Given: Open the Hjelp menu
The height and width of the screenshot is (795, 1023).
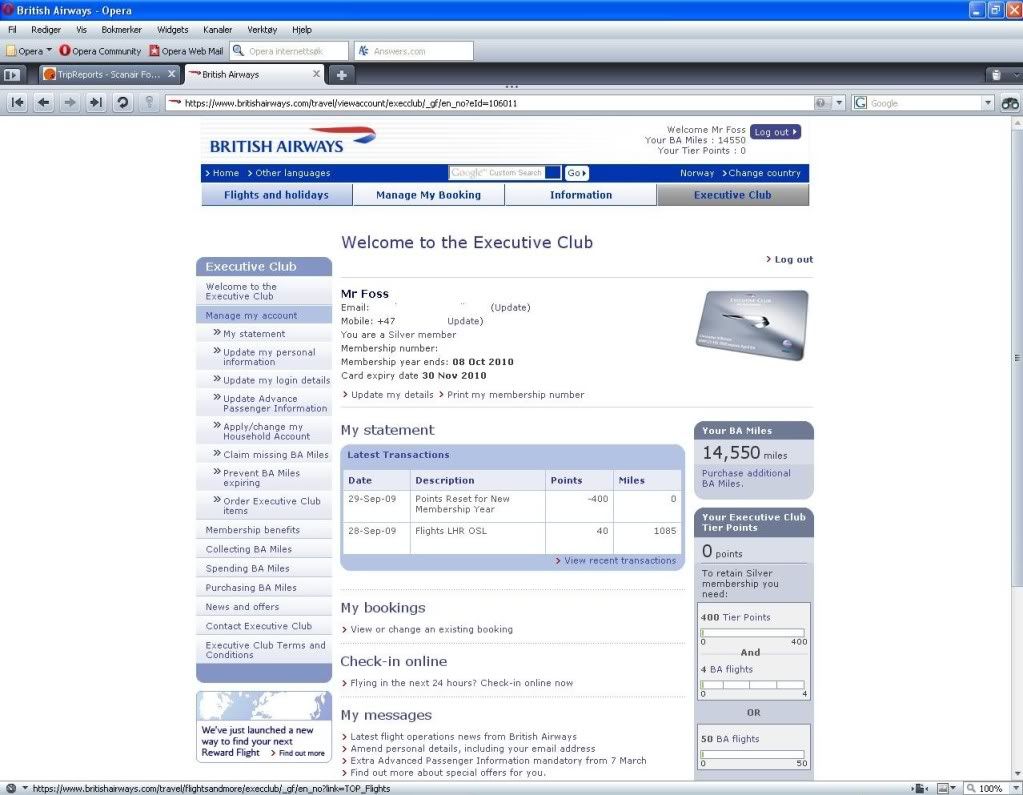Looking at the screenshot, I should pyautogui.click(x=301, y=29).
